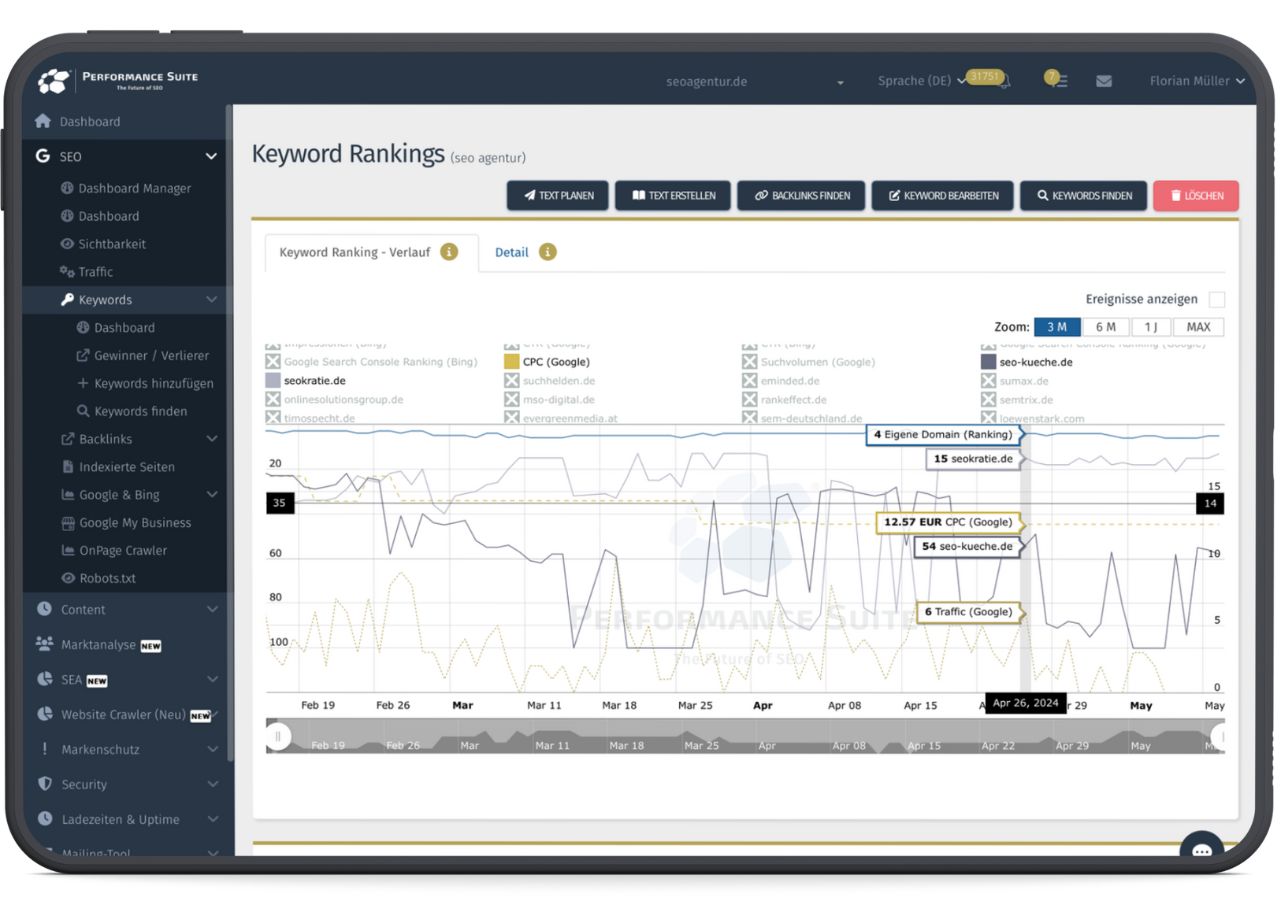Image resolution: width=1280 pixels, height=924 pixels.
Task: Click the SEA pie chart icon
Action: (43, 679)
